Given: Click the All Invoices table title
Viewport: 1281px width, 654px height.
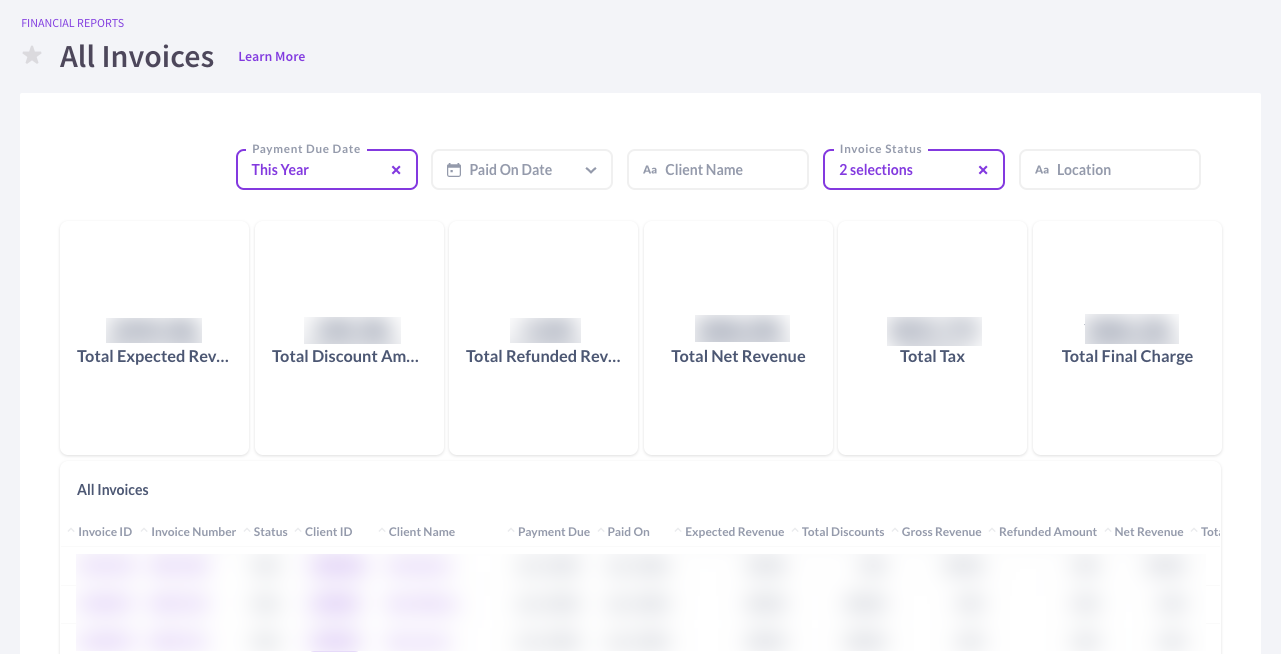Looking at the screenshot, I should (x=113, y=490).
